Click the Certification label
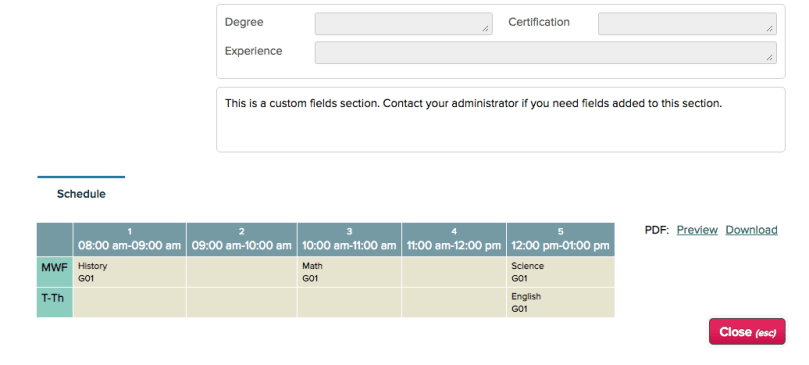The height and width of the screenshot is (365, 809). click(x=539, y=22)
